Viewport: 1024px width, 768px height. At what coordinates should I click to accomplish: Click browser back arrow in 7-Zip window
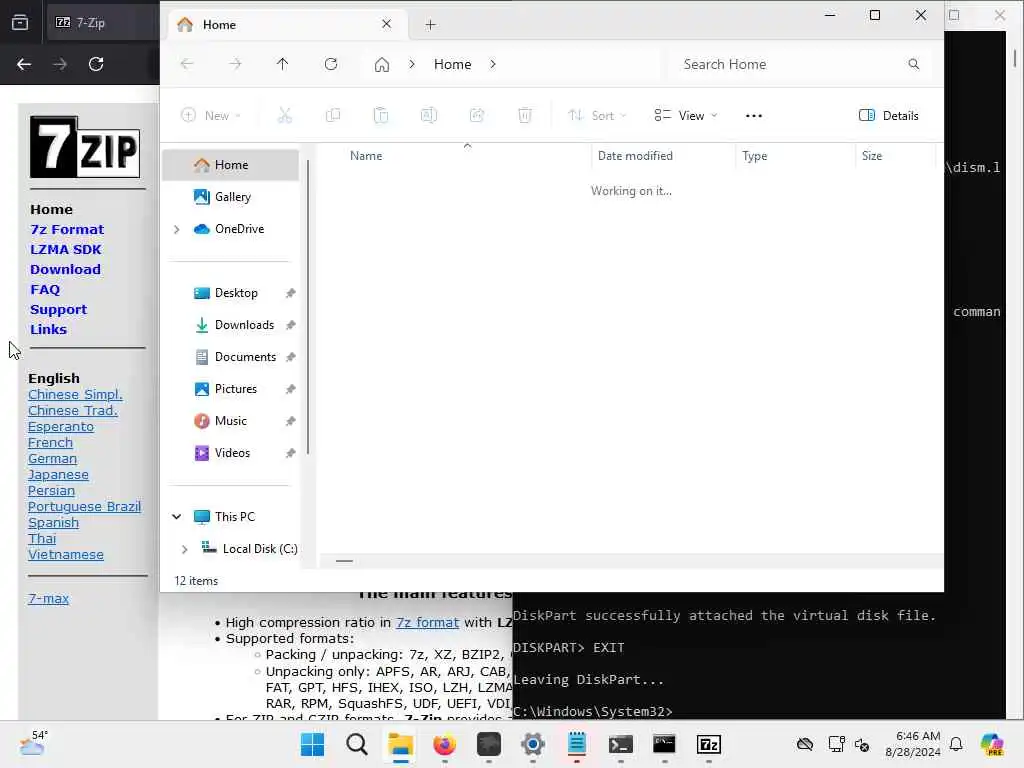[24, 64]
